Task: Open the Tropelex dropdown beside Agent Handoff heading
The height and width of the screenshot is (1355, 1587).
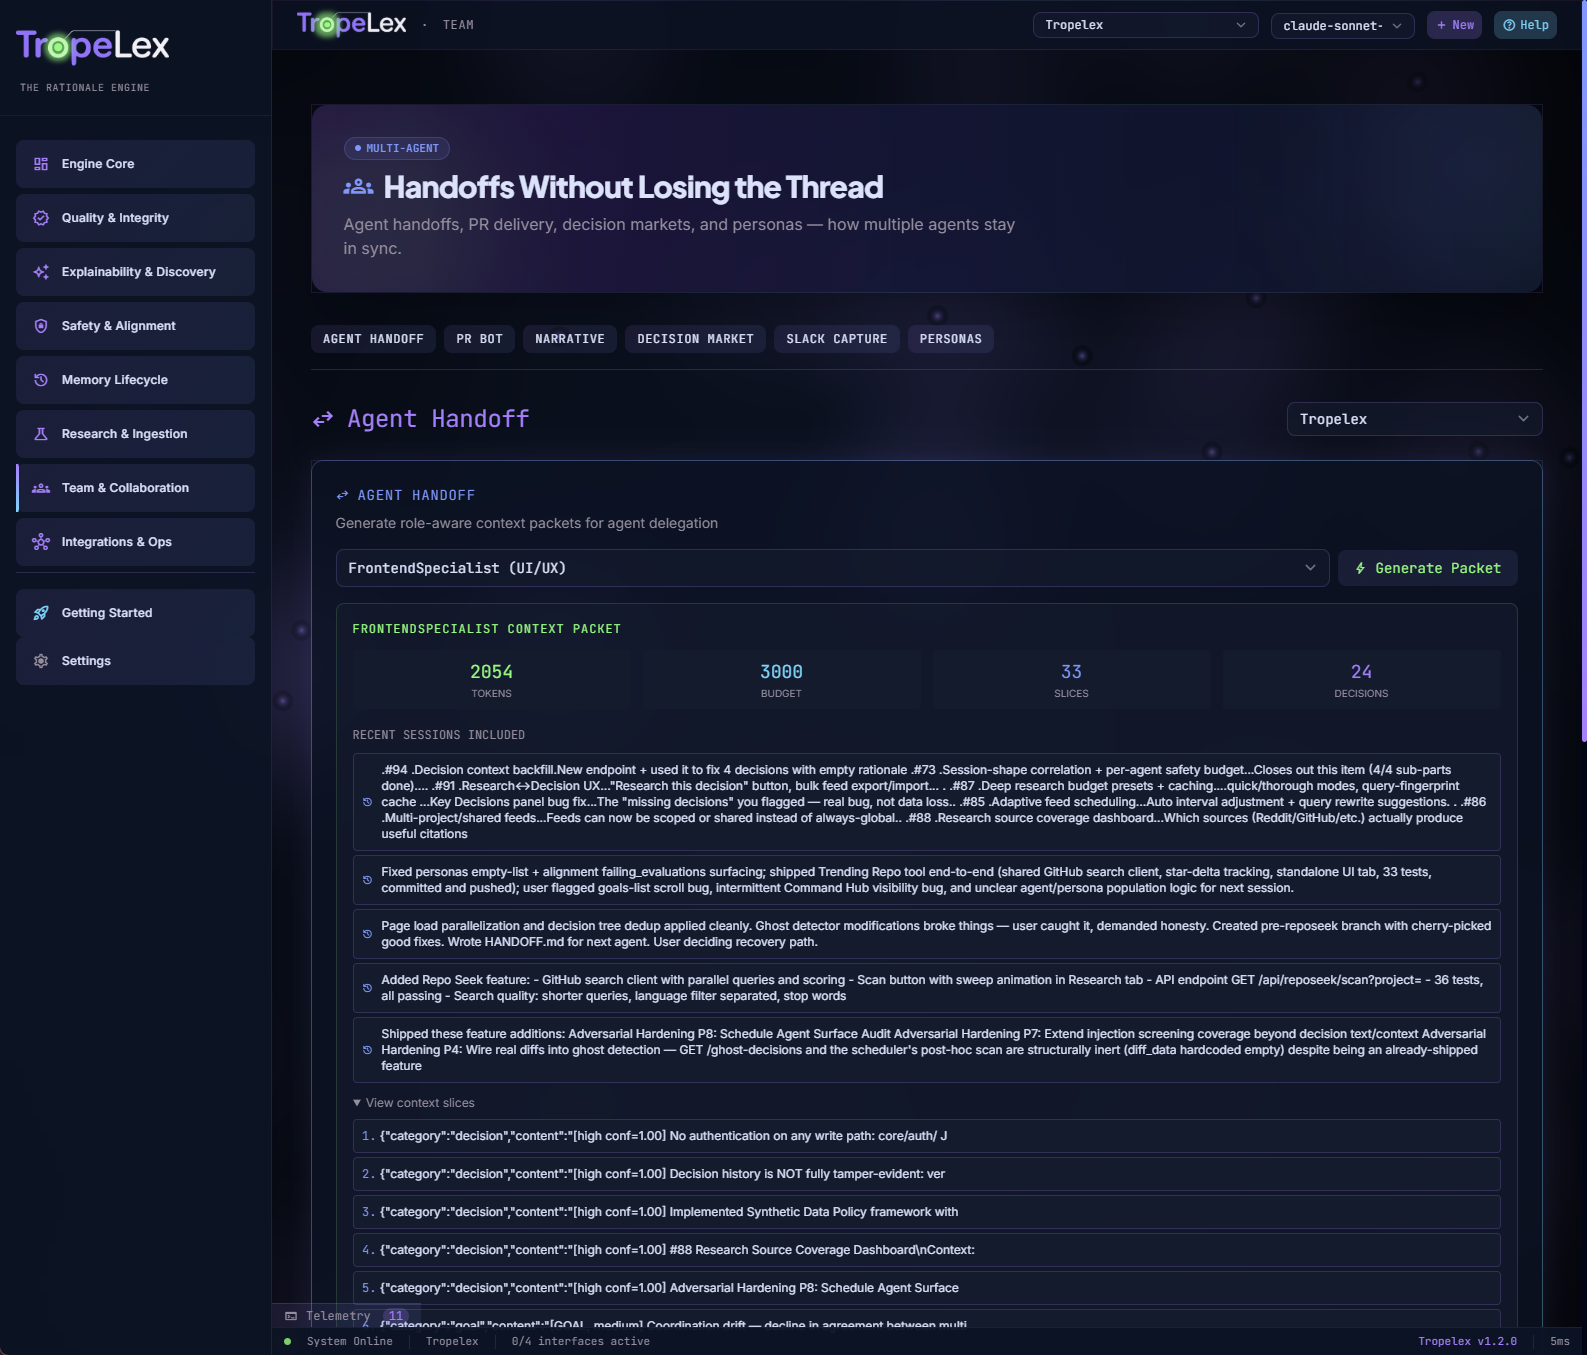Action: (1414, 419)
